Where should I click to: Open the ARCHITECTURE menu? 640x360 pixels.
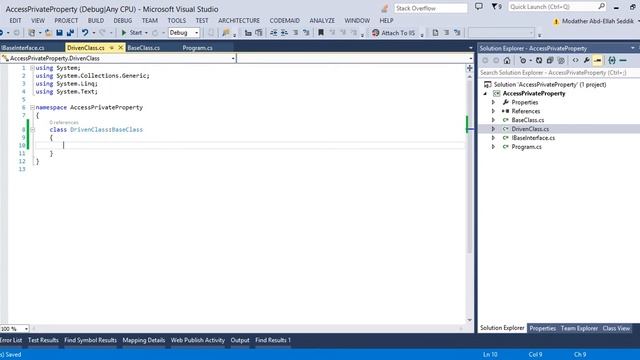(x=239, y=20)
